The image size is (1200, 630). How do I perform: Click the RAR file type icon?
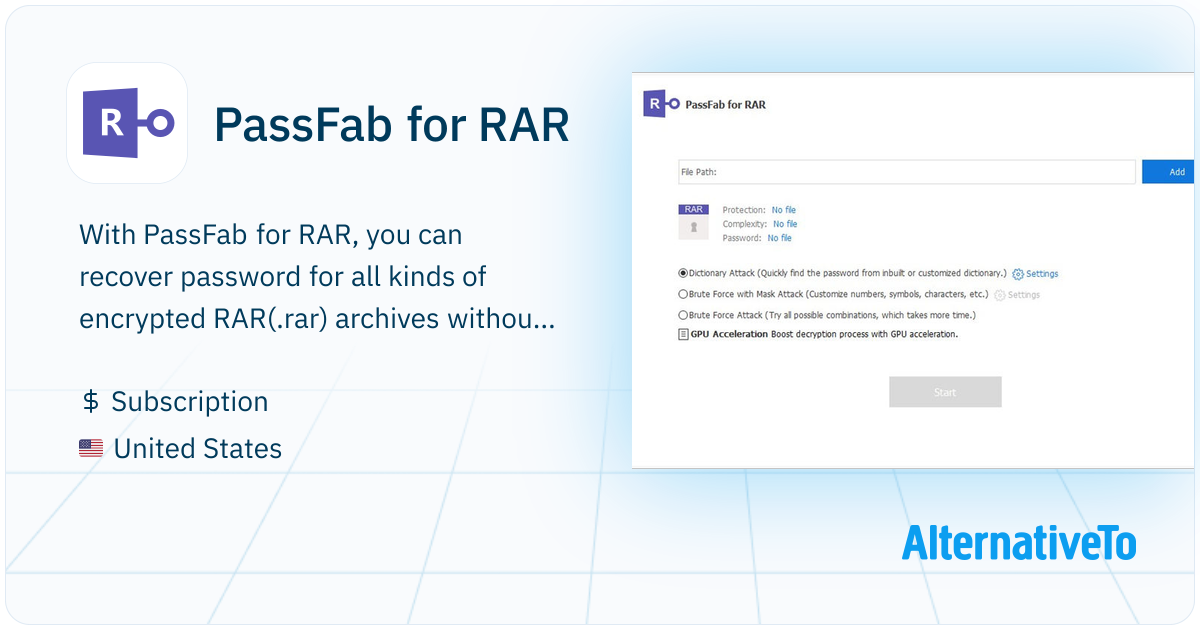[x=693, y=222]
